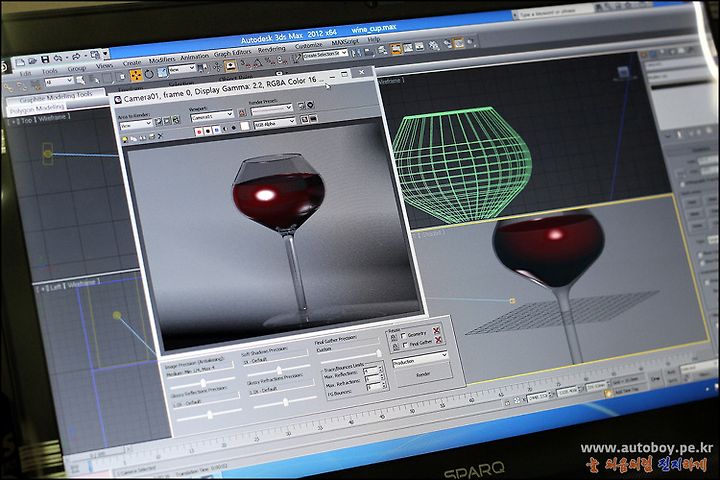Click the Max. Reflections spinner field

tap(373, 371)
